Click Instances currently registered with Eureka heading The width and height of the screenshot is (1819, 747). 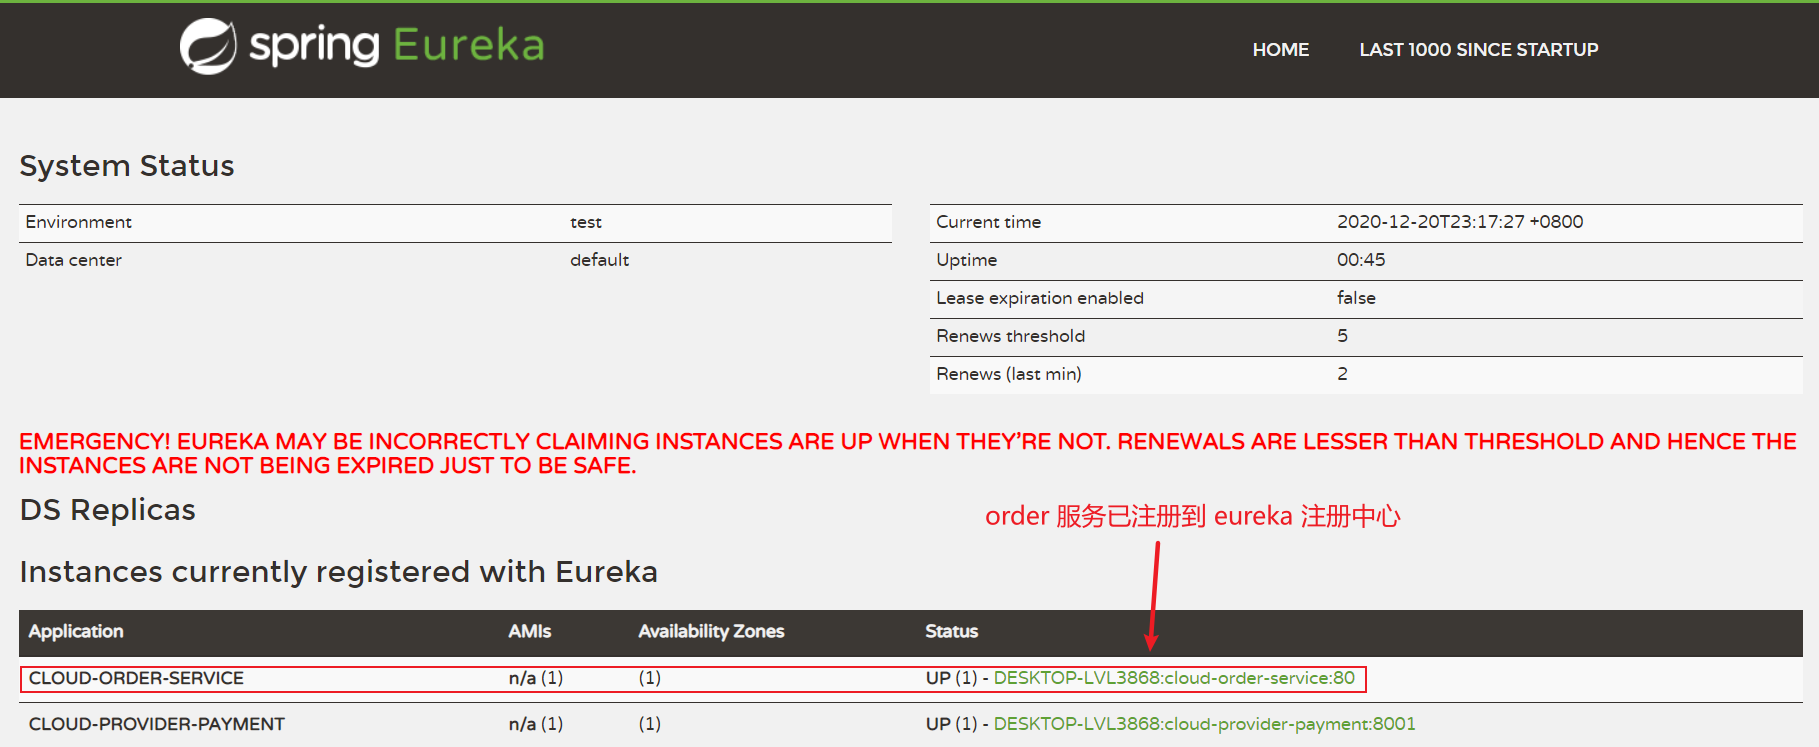click(339, 572)
